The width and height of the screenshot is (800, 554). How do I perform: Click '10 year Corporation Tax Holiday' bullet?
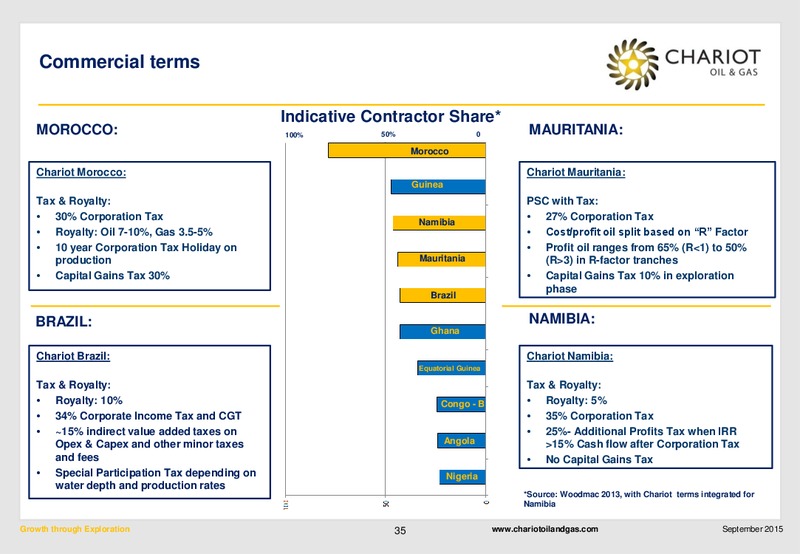tap(146, 254)
